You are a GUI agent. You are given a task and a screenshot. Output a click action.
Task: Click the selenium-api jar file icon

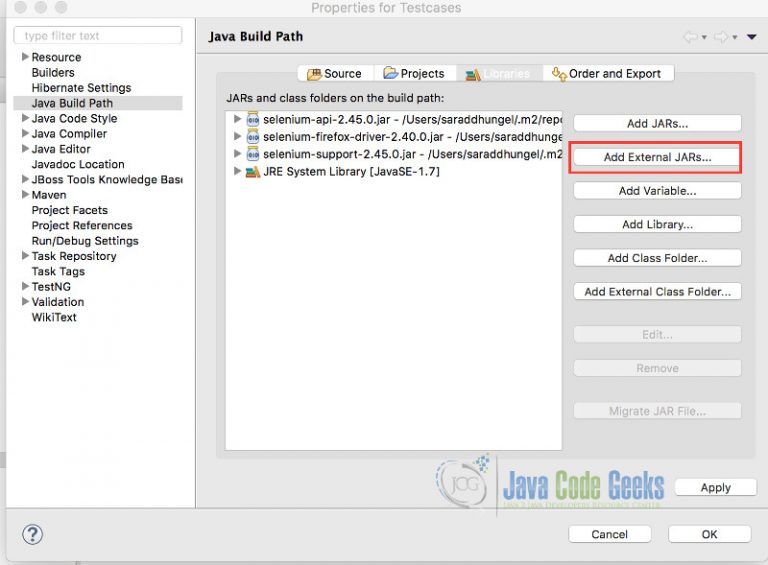coord(253,119)
